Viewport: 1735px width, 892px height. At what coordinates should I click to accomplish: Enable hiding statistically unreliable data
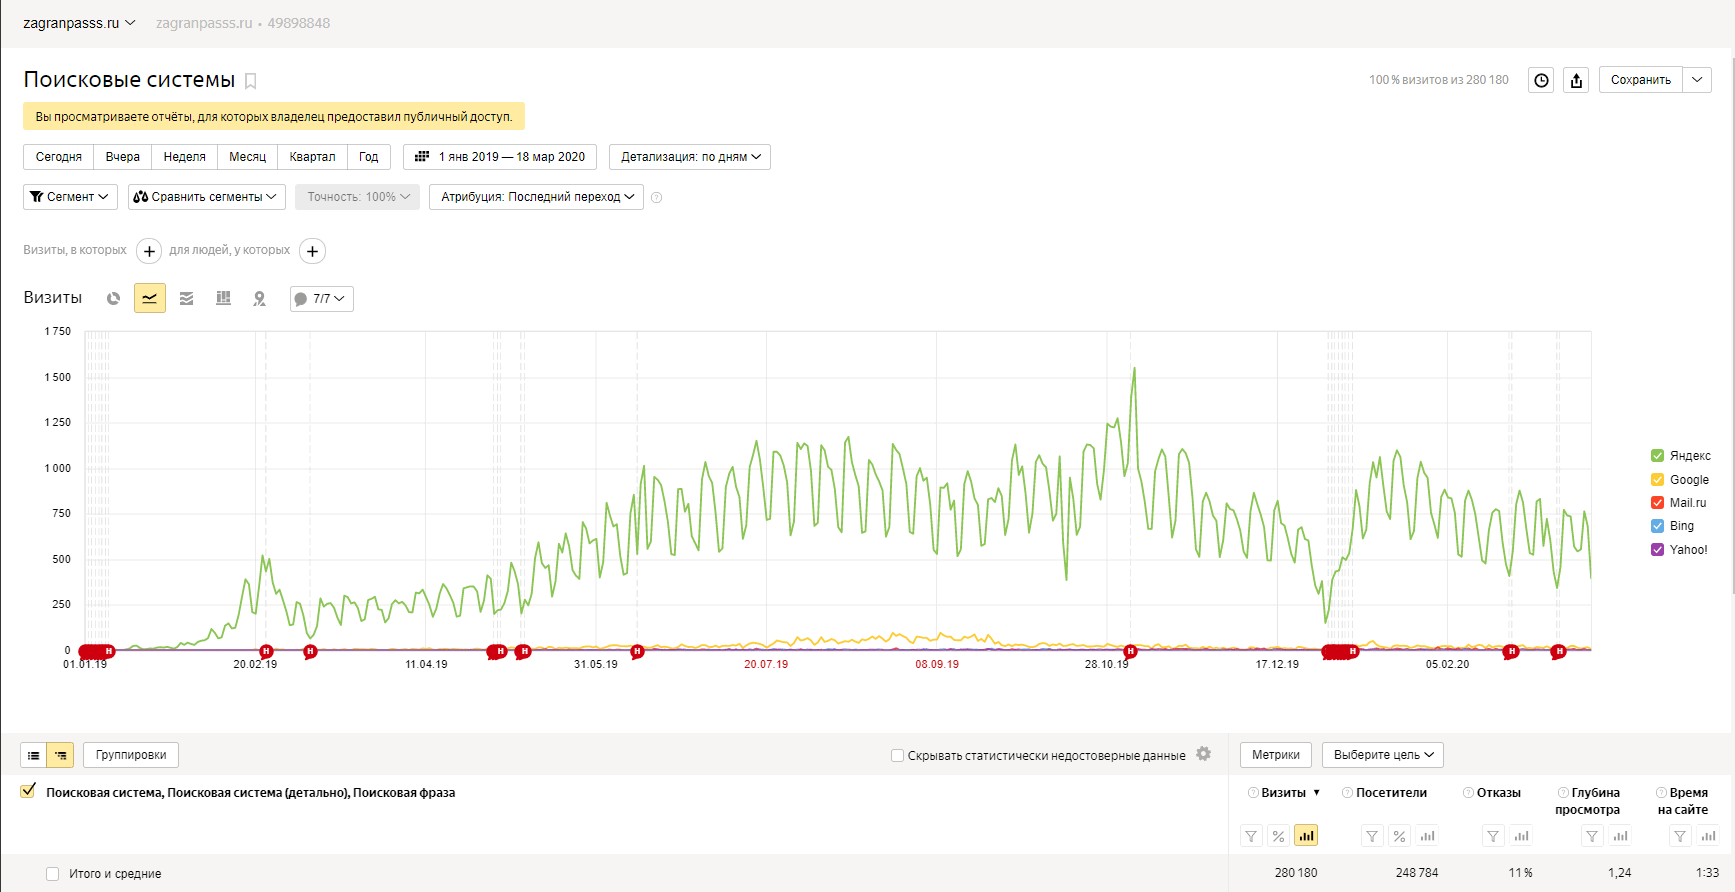[x=897, y=756]
